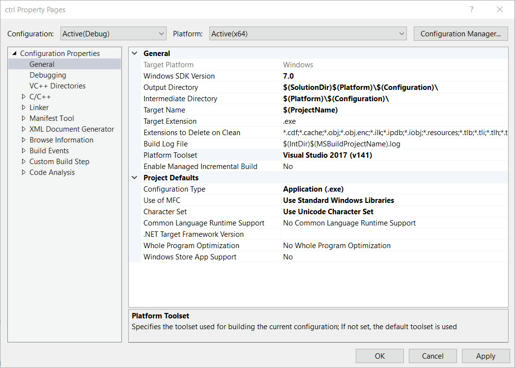Expand the Manifest Tool node arrow

[x=23, y=118]
